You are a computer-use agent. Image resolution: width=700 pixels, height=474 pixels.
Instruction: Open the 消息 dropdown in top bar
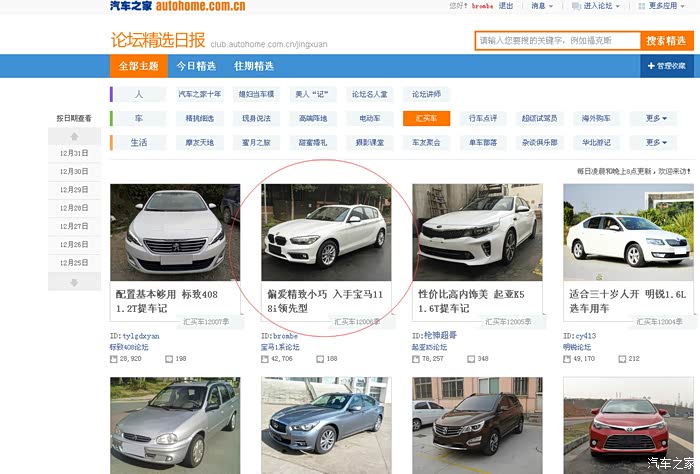[540, 6]
